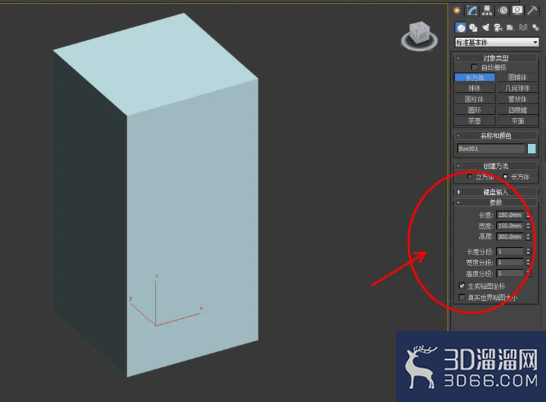Select the Cameras category icon
546x402 pixels.
[x=498, y=28]
